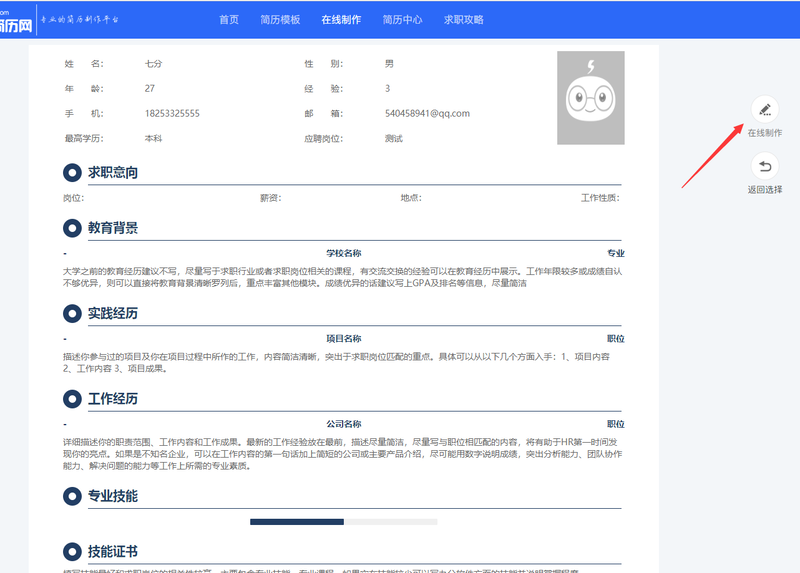Image resolution: width=800 pixels, height=573 pixels.
Task: Click the 地点 field label
Action: point(411,198)
